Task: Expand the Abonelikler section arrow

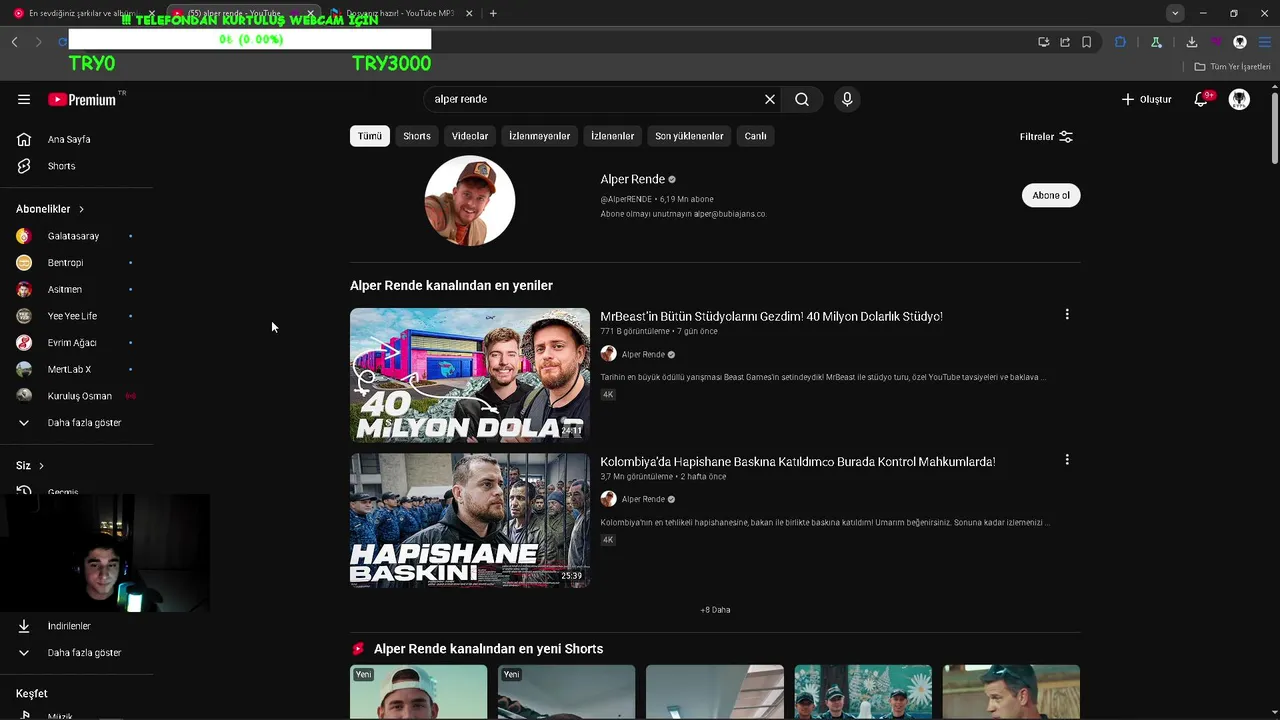Action: pyautogui.click(x=81, y=209)
